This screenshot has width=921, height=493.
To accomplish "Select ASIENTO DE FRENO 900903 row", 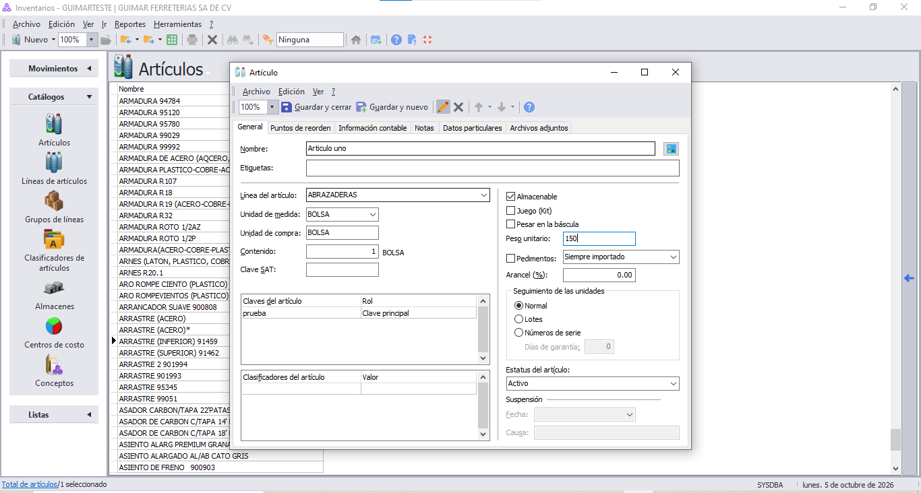I will [x=220, y=468].
